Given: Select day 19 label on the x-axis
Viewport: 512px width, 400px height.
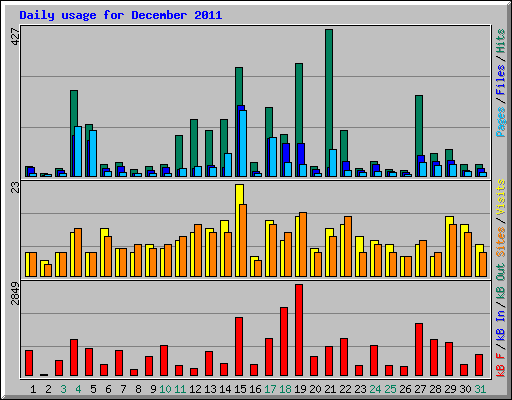Looking at the screenshot, I should (x=300, y=389).
